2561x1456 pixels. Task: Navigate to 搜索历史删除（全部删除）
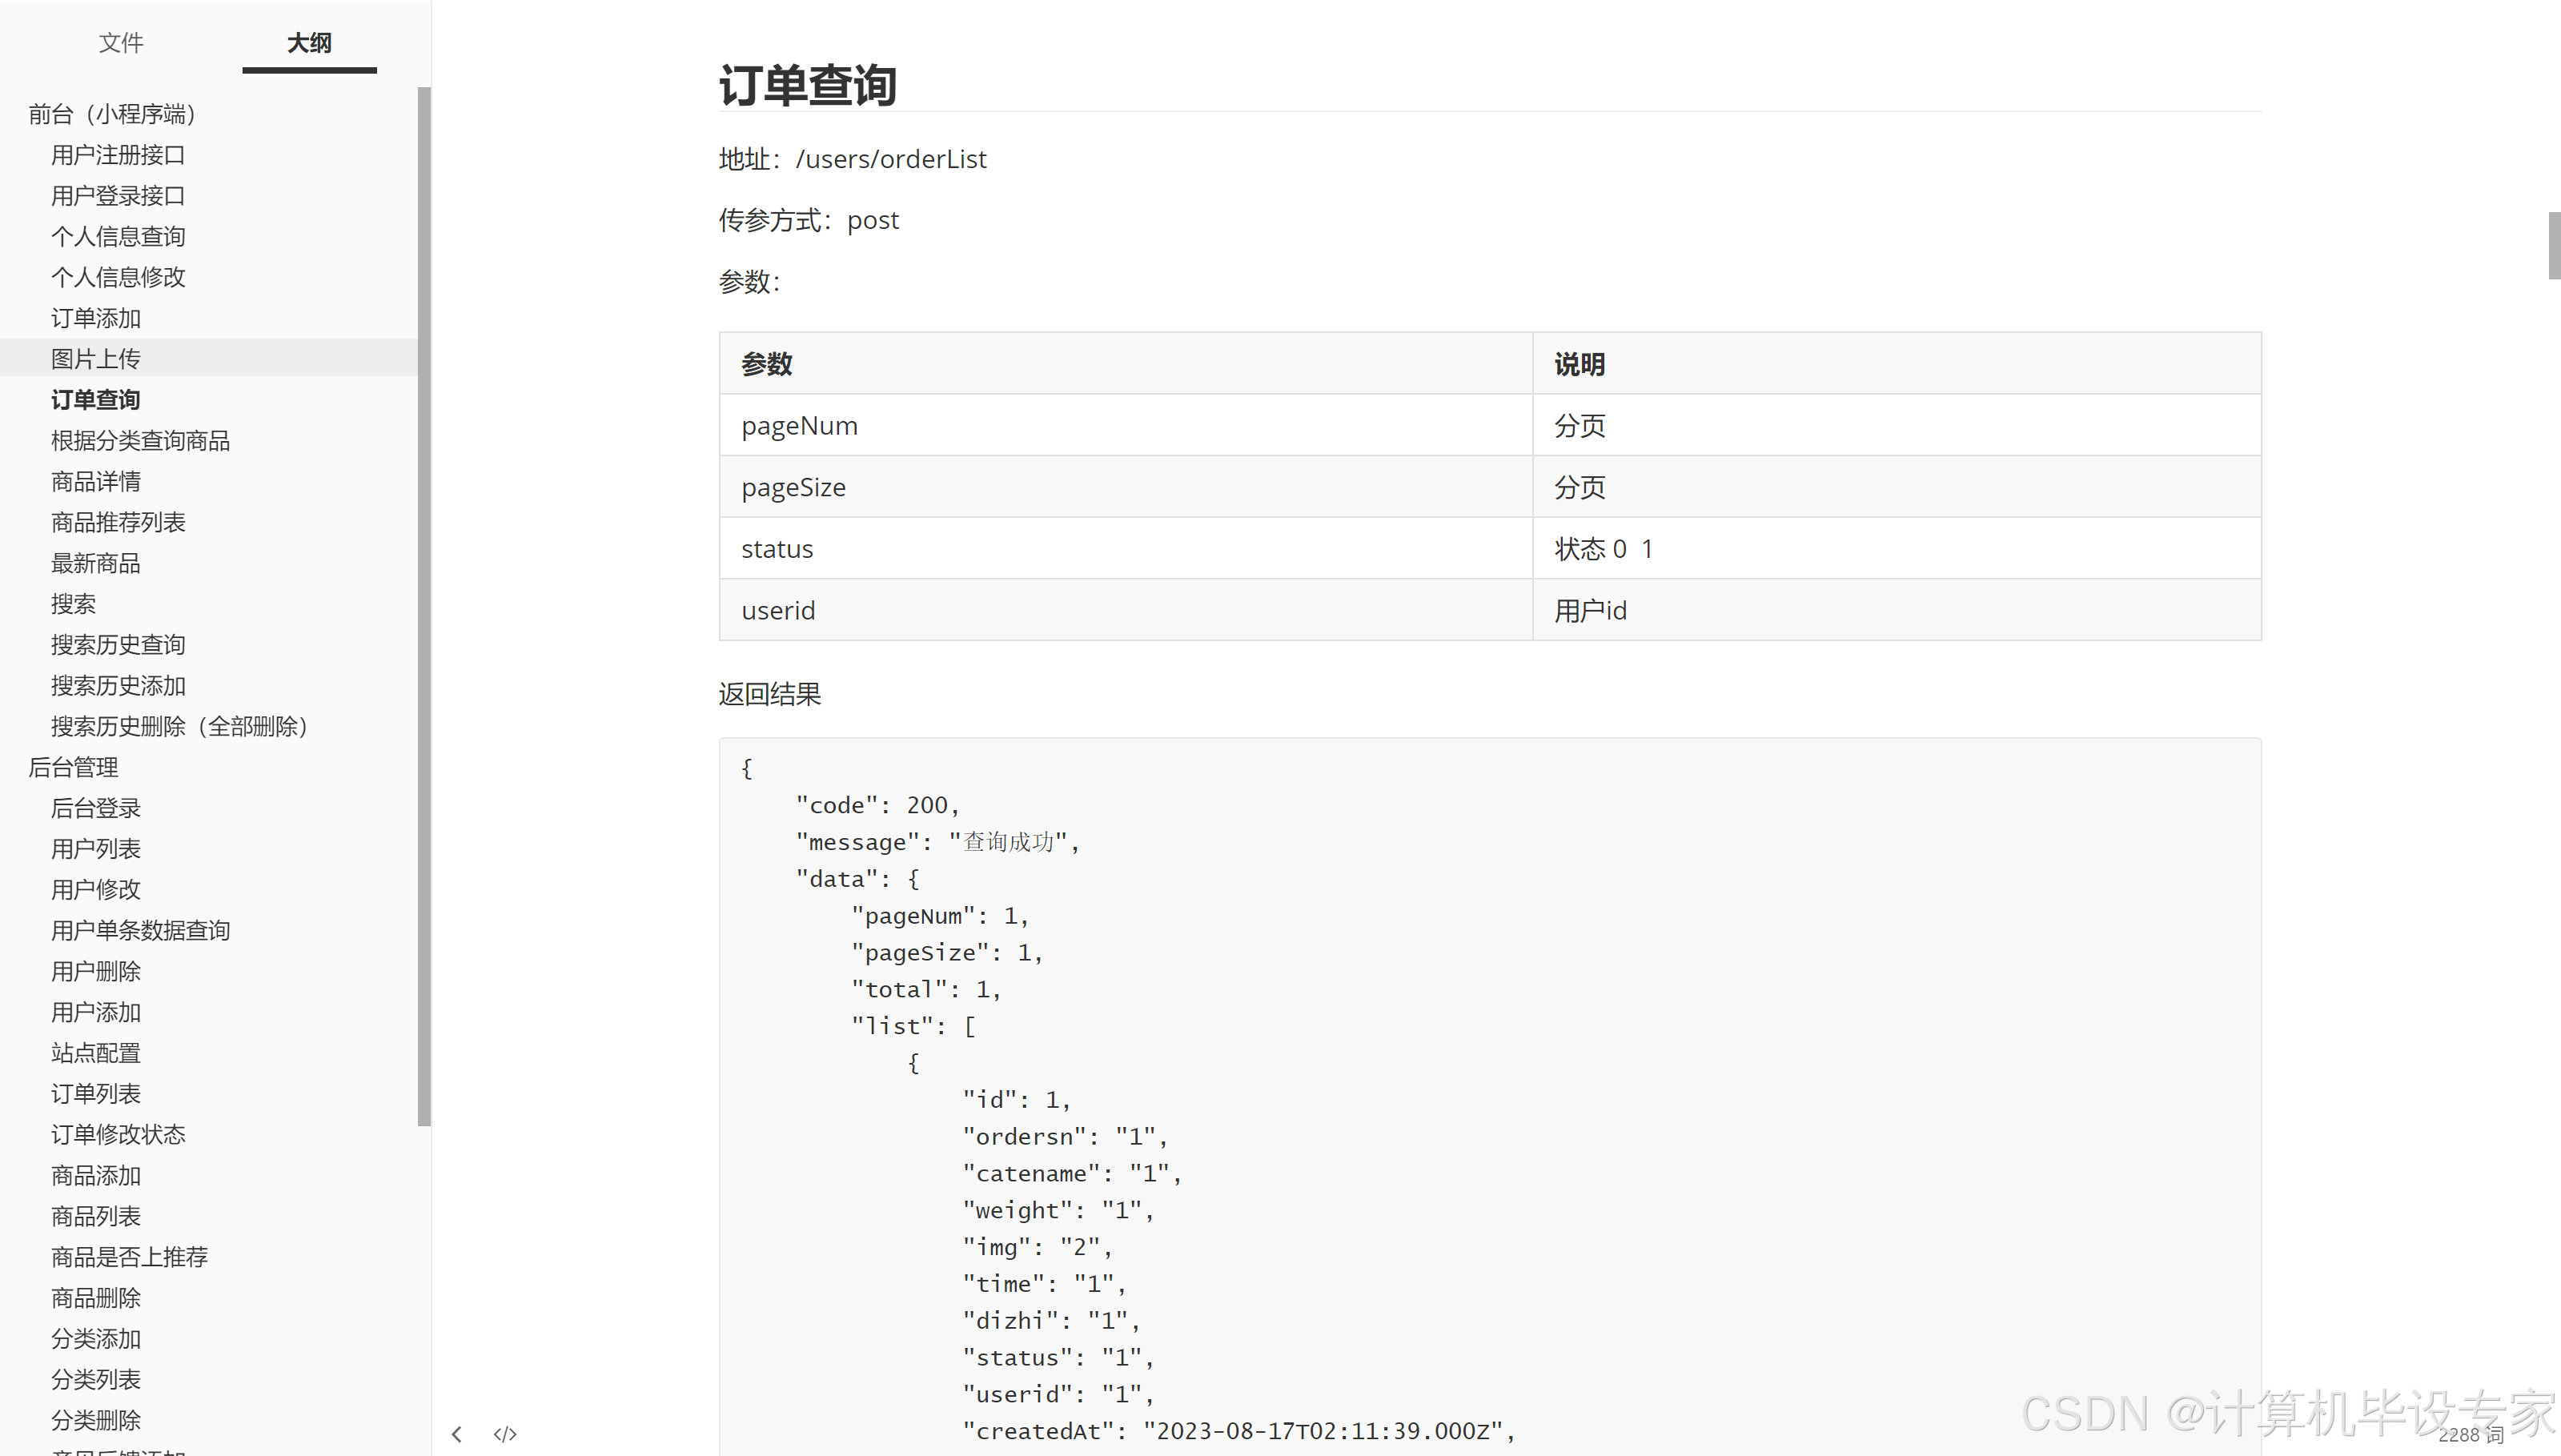point(180,726)
